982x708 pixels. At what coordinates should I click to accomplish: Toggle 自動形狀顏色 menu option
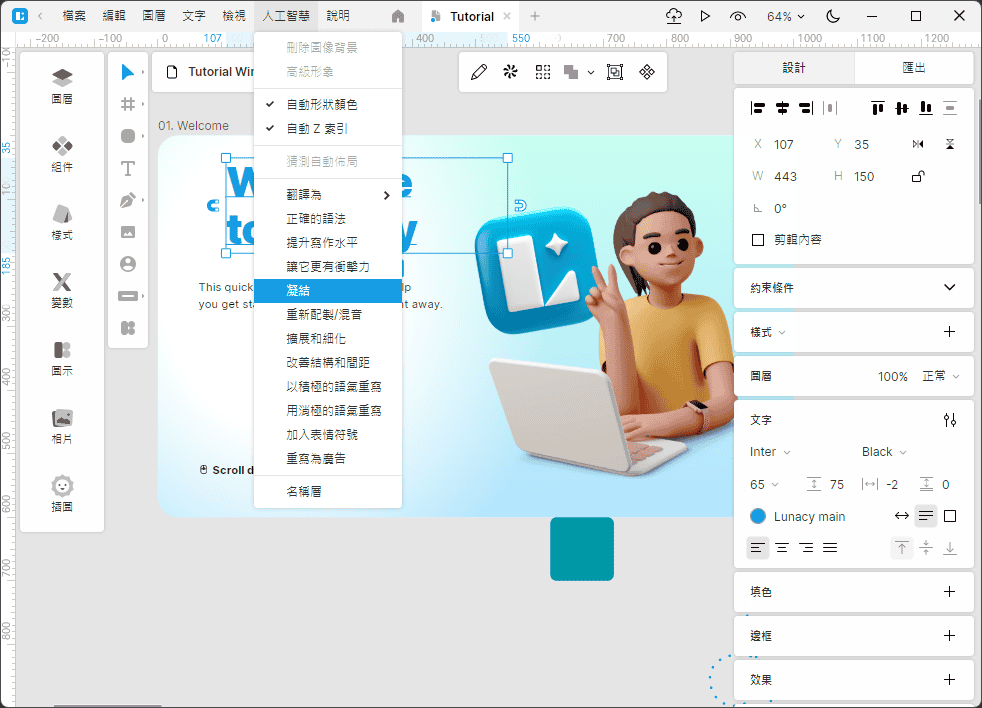pyautogui.click(x=321, y=105)
